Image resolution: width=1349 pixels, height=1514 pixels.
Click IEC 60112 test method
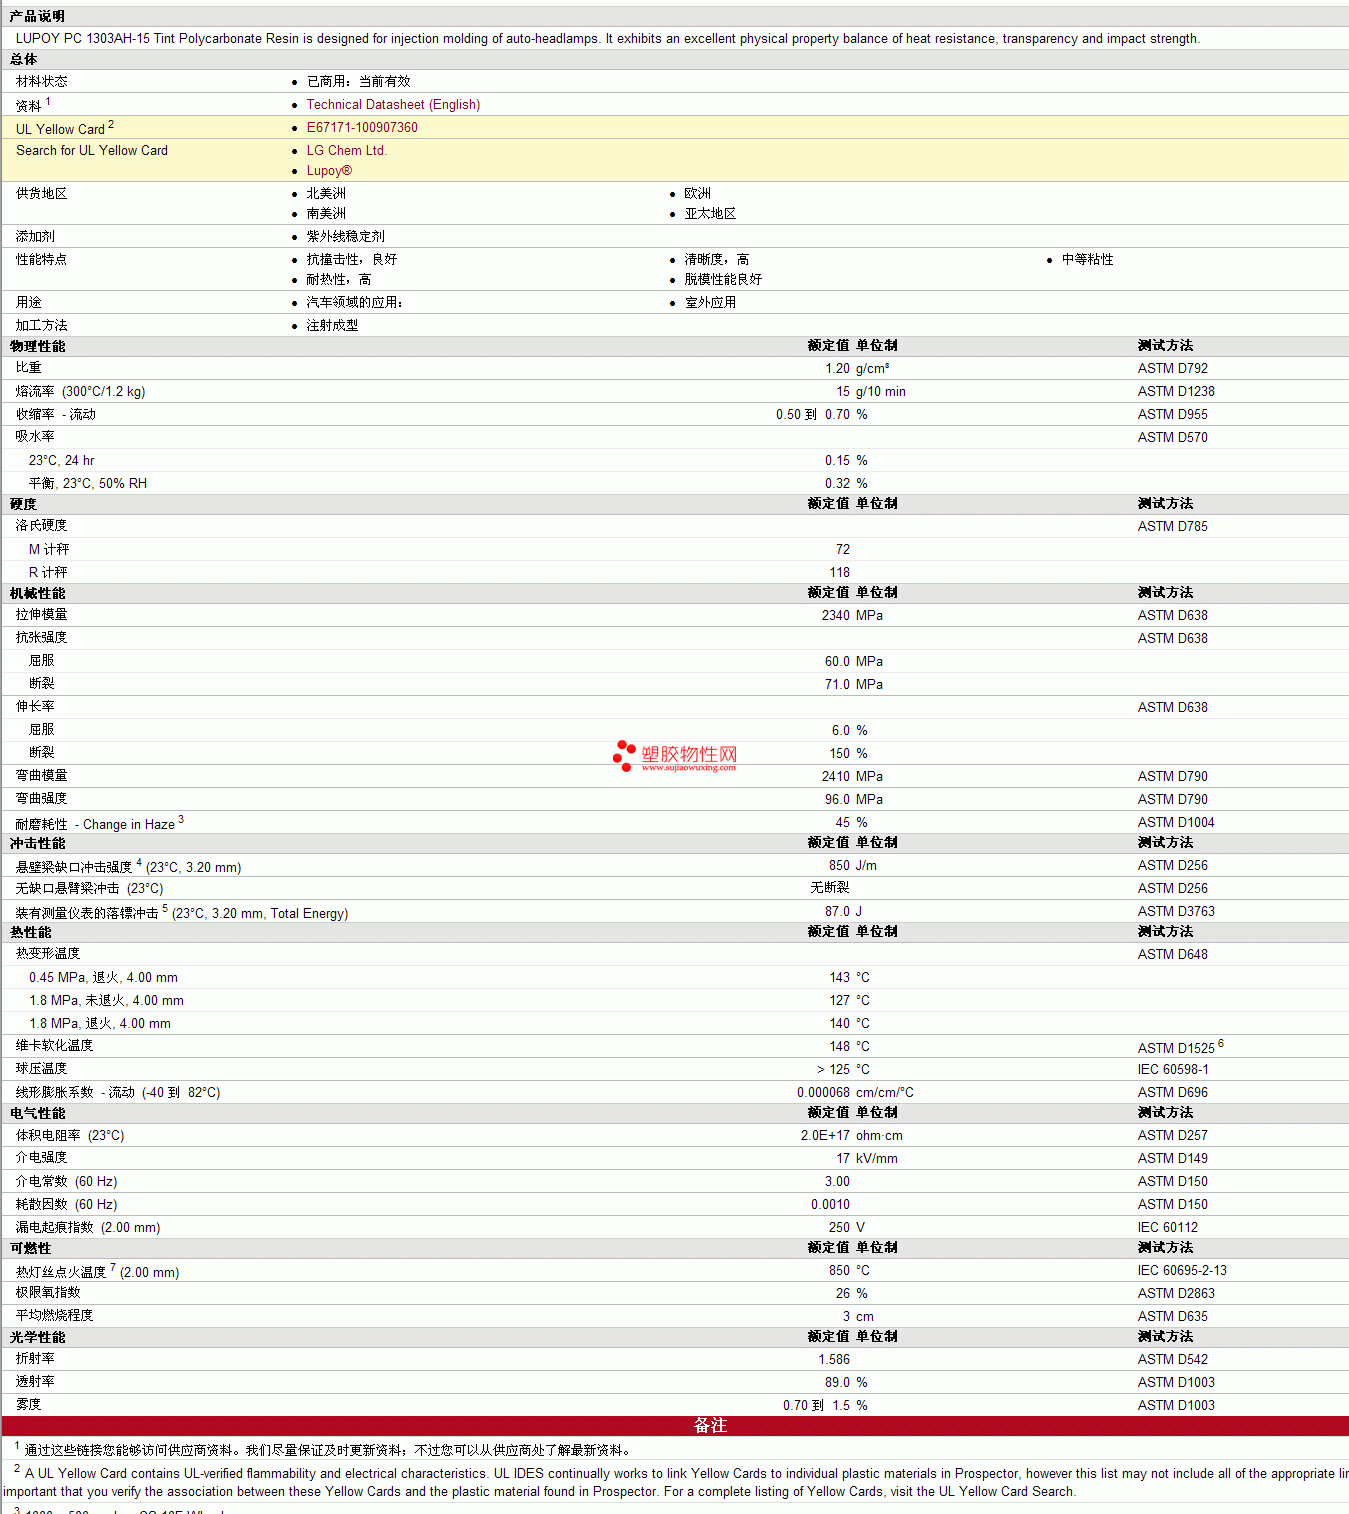[x=1167, y=1227]
